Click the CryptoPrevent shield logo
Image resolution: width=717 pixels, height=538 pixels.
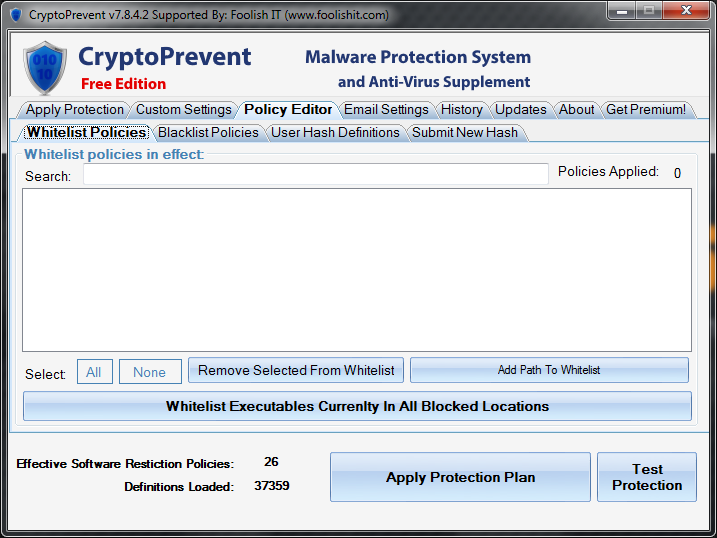pyautogui.click(x=45, y=68)
